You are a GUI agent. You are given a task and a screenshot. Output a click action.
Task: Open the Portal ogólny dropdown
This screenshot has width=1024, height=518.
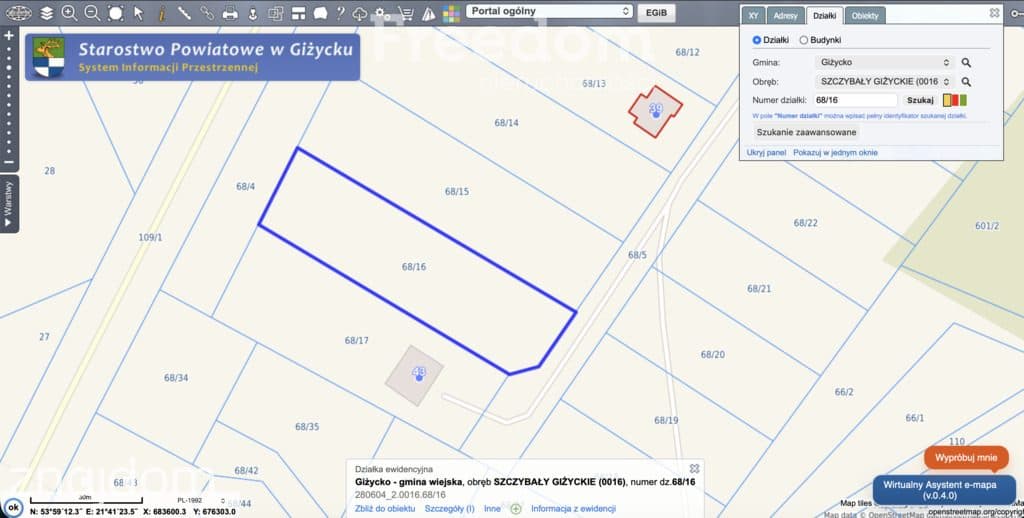click(549, 11)
